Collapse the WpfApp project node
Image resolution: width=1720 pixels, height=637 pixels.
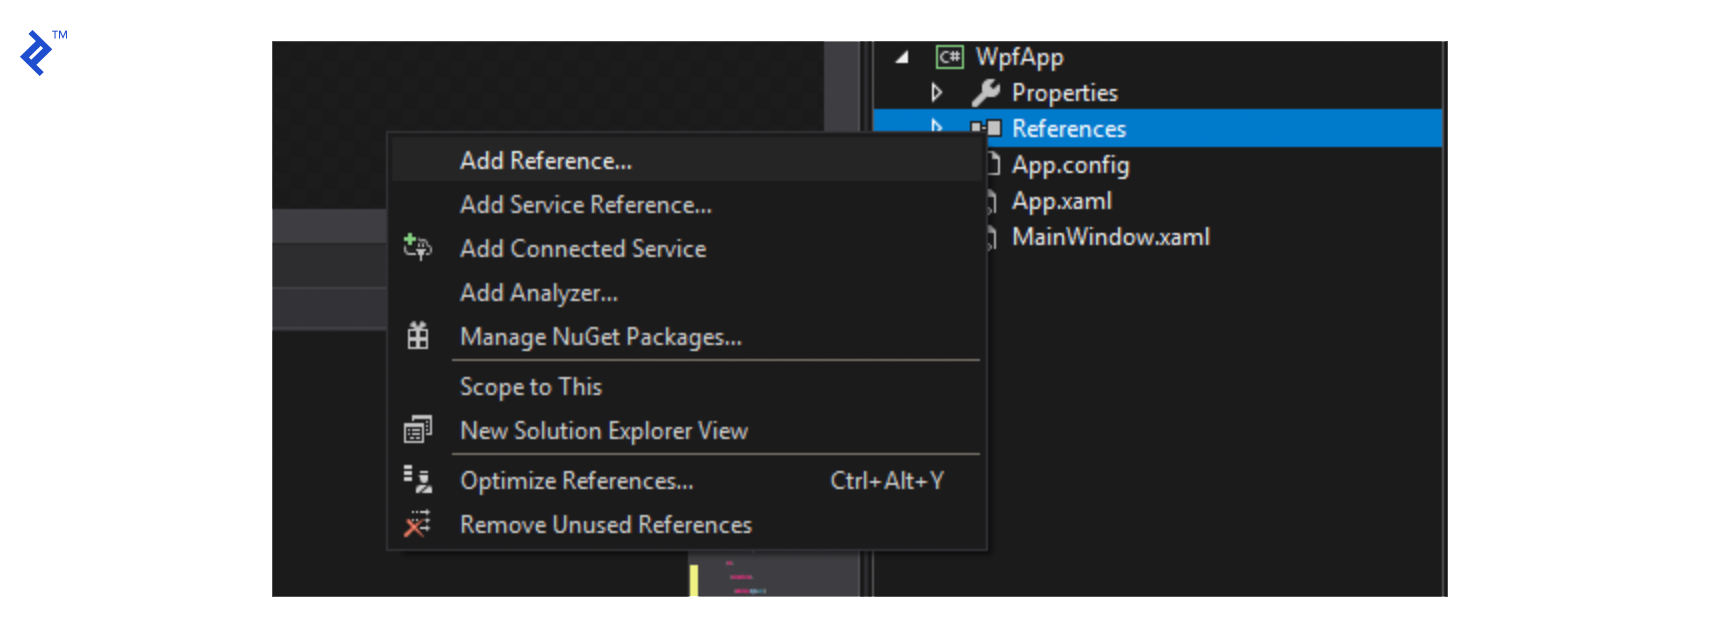pyautogui.click(x=902, y=57)
